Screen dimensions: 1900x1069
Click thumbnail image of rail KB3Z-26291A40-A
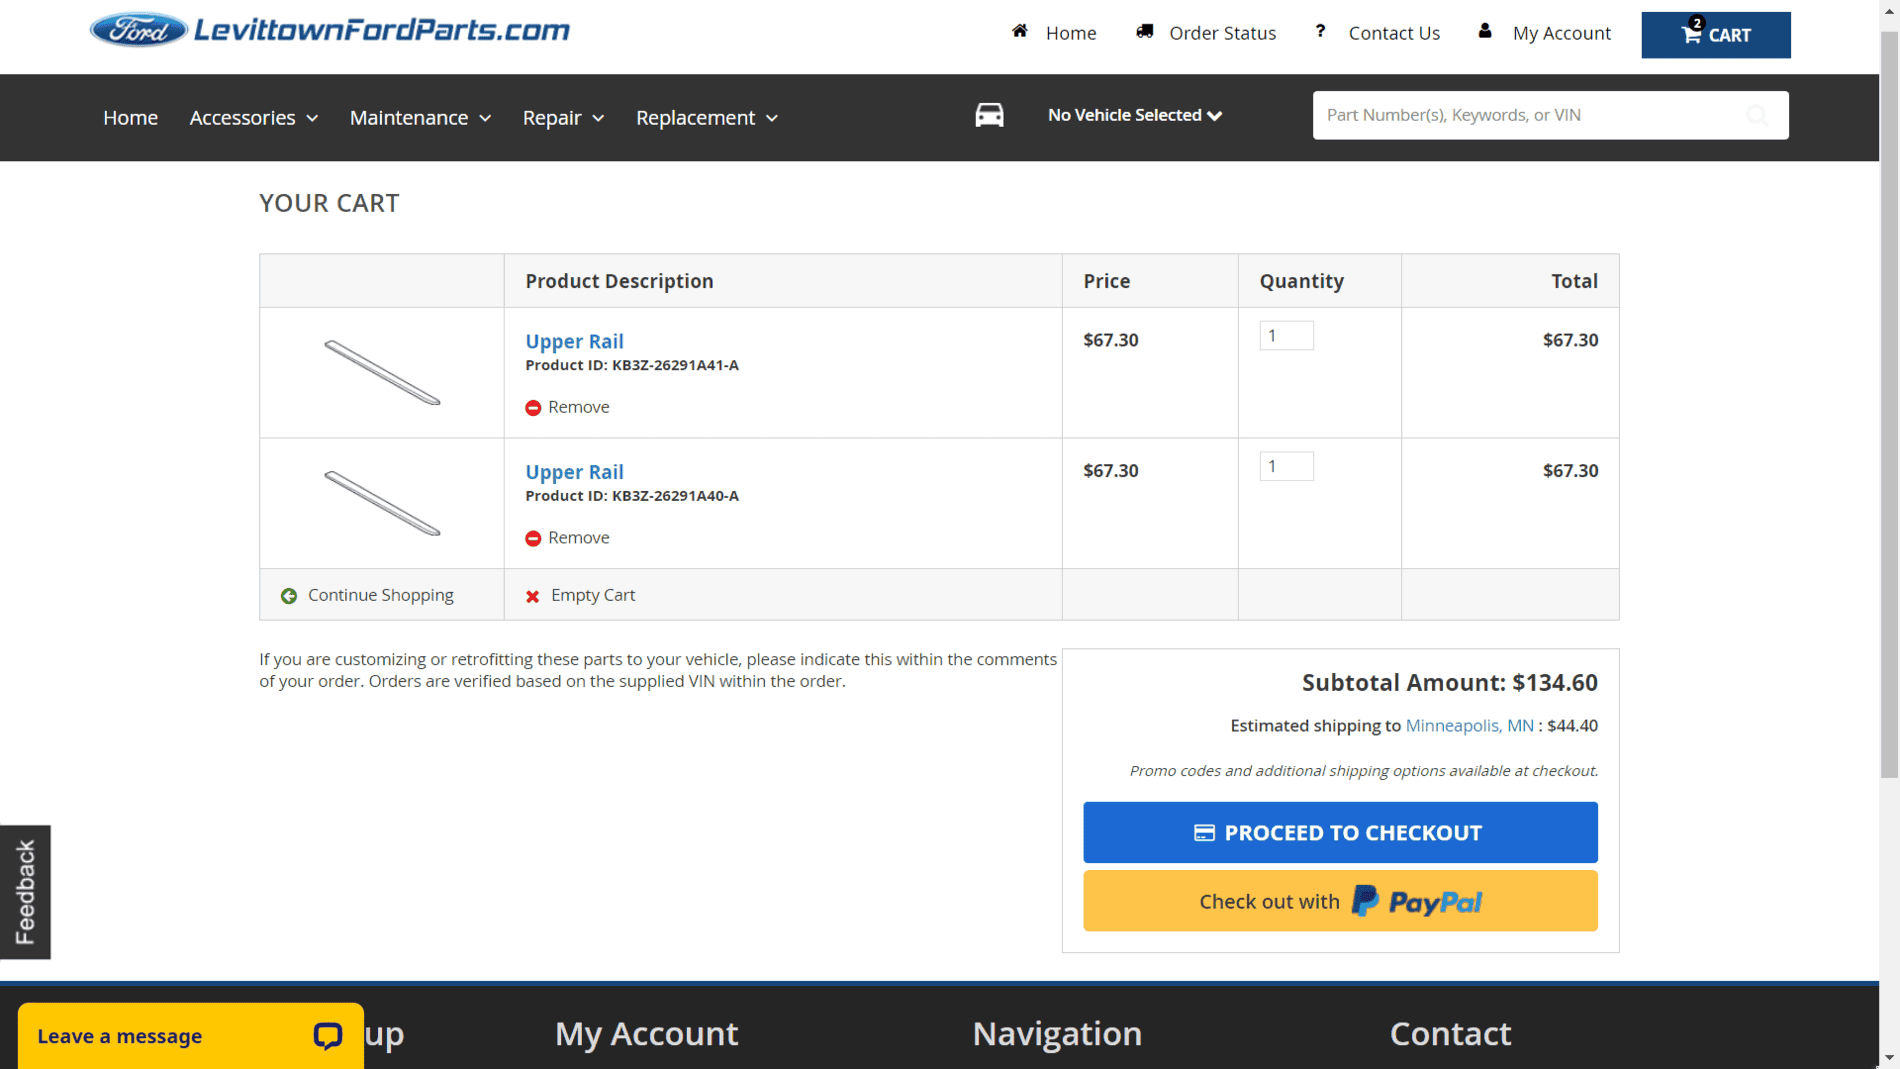point(382,503)
